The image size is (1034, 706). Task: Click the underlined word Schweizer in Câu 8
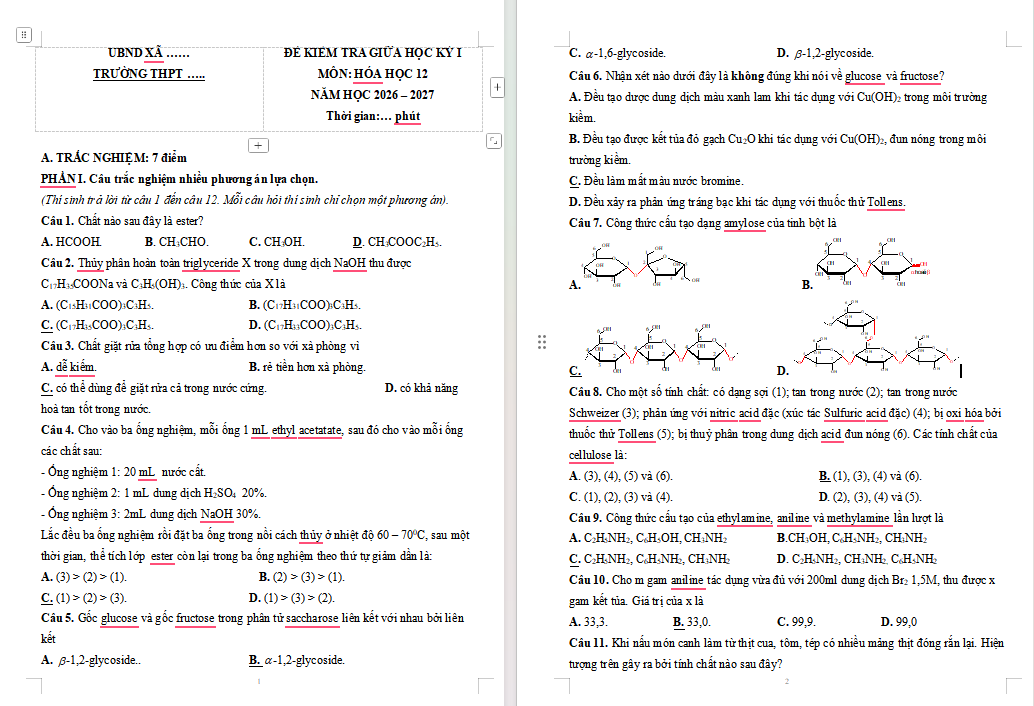pyautogui.click(x=594, y=413)
